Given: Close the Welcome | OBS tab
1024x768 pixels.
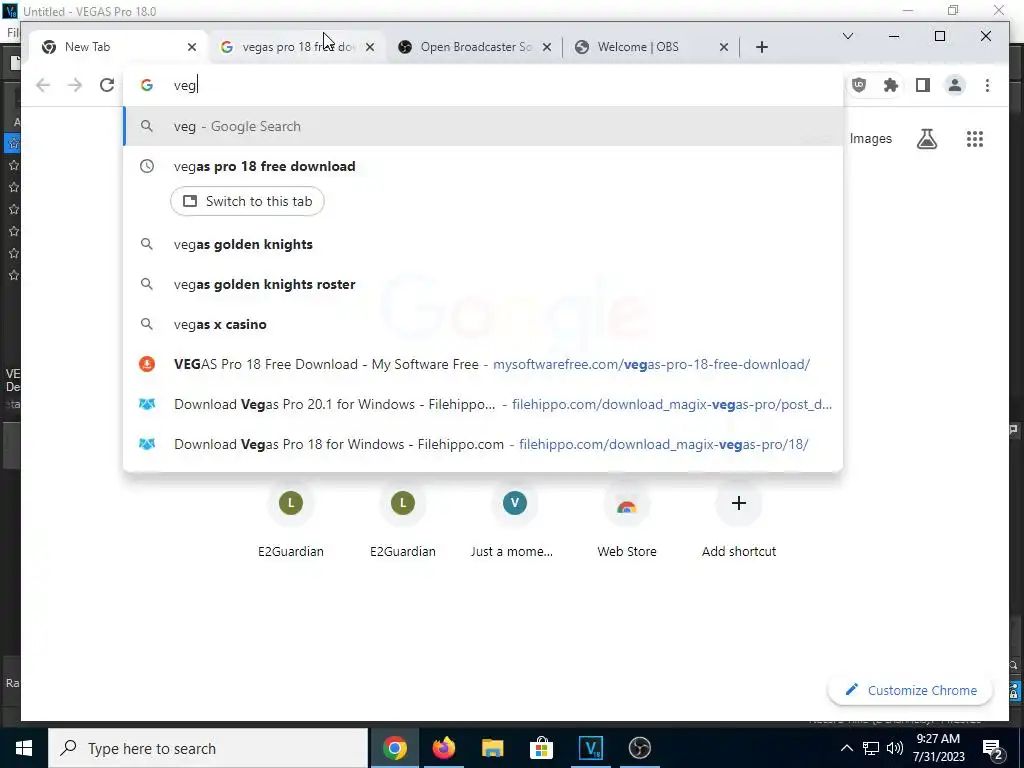Looking at the screenshot, I should coord(724,47).
